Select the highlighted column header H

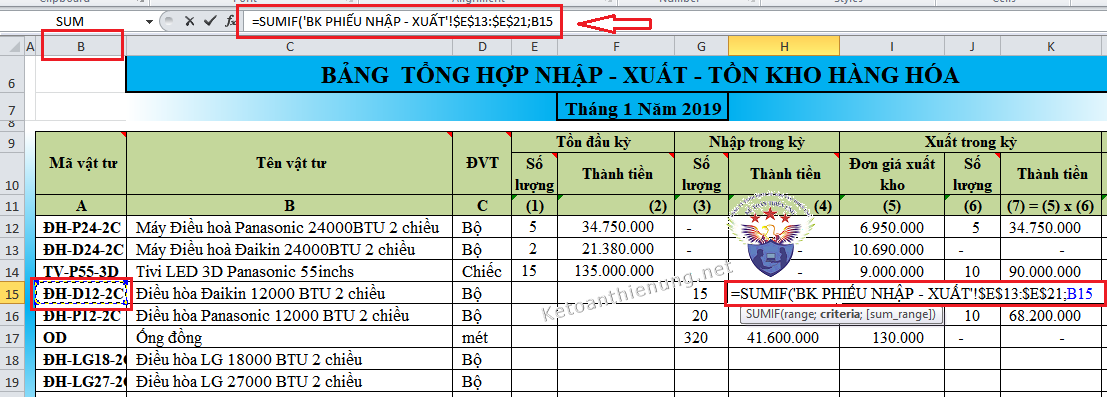tap(784, 47)
